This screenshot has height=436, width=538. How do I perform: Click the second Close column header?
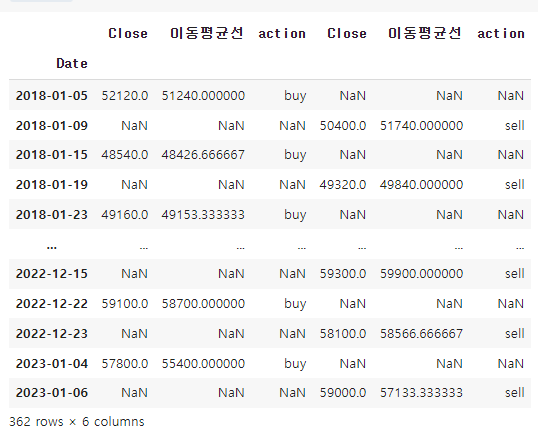[x=347, y=34]
